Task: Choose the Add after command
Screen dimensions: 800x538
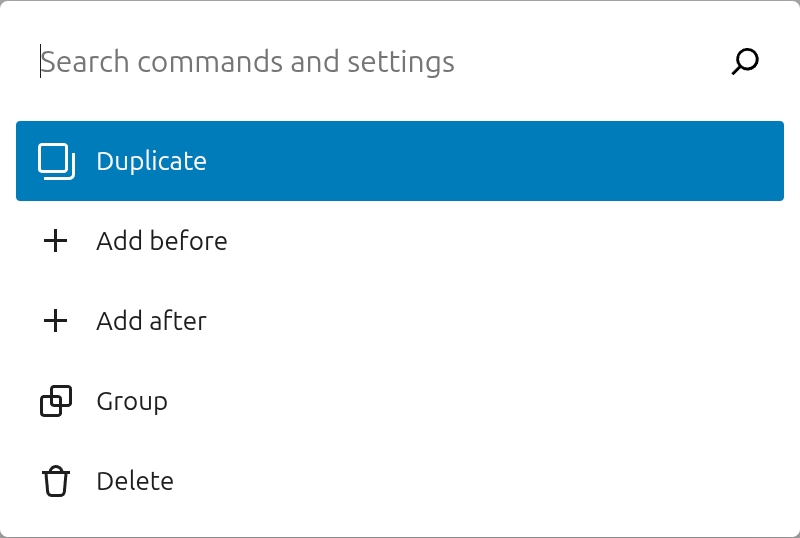Action: click(400, 321)
